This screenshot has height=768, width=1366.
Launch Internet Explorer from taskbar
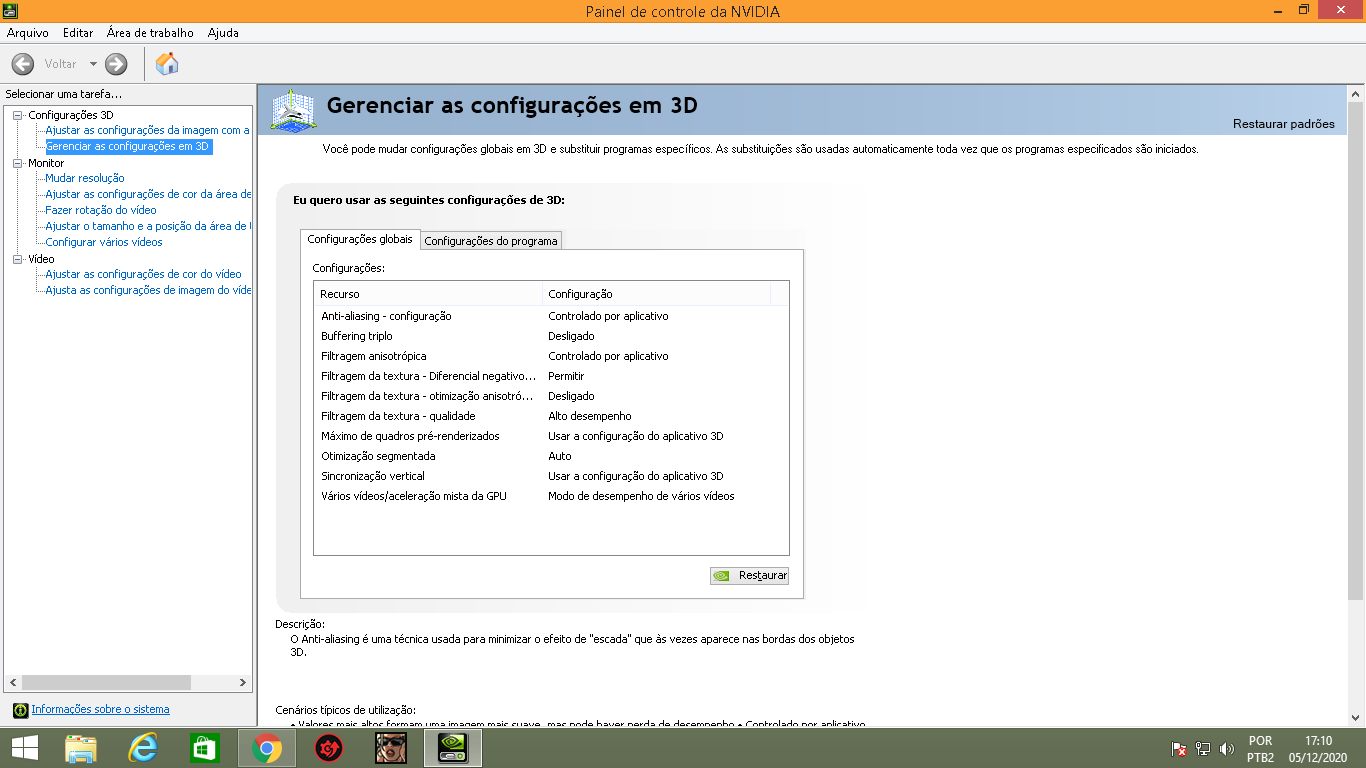(x=144, y=748)
